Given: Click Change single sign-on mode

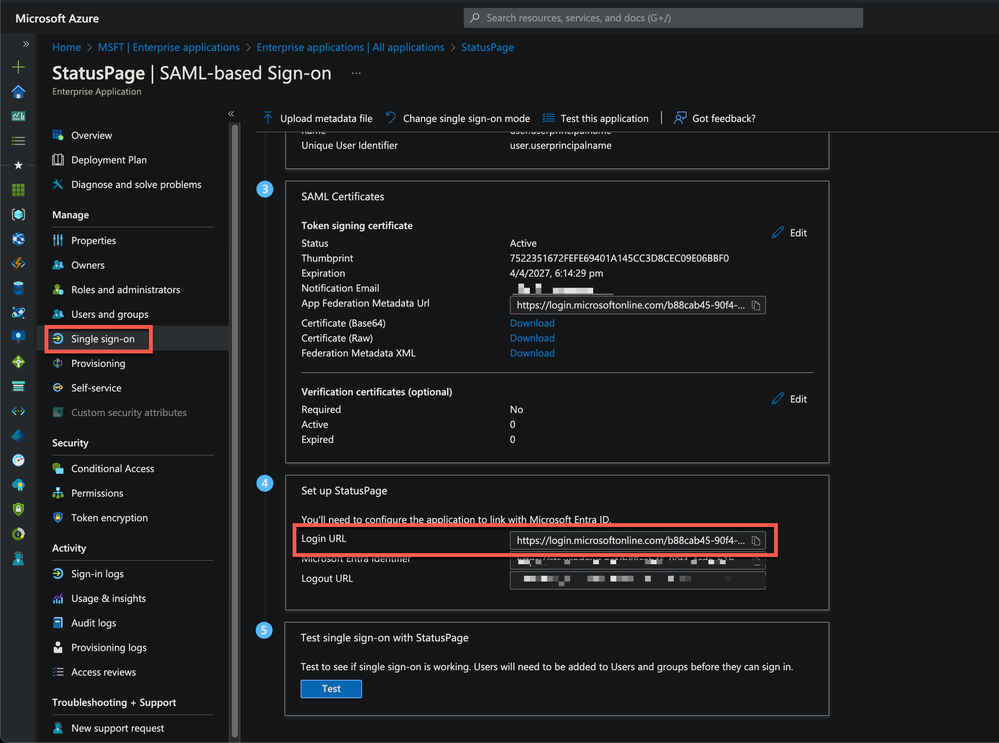Looking at the screenshot, I should [457, 118].
